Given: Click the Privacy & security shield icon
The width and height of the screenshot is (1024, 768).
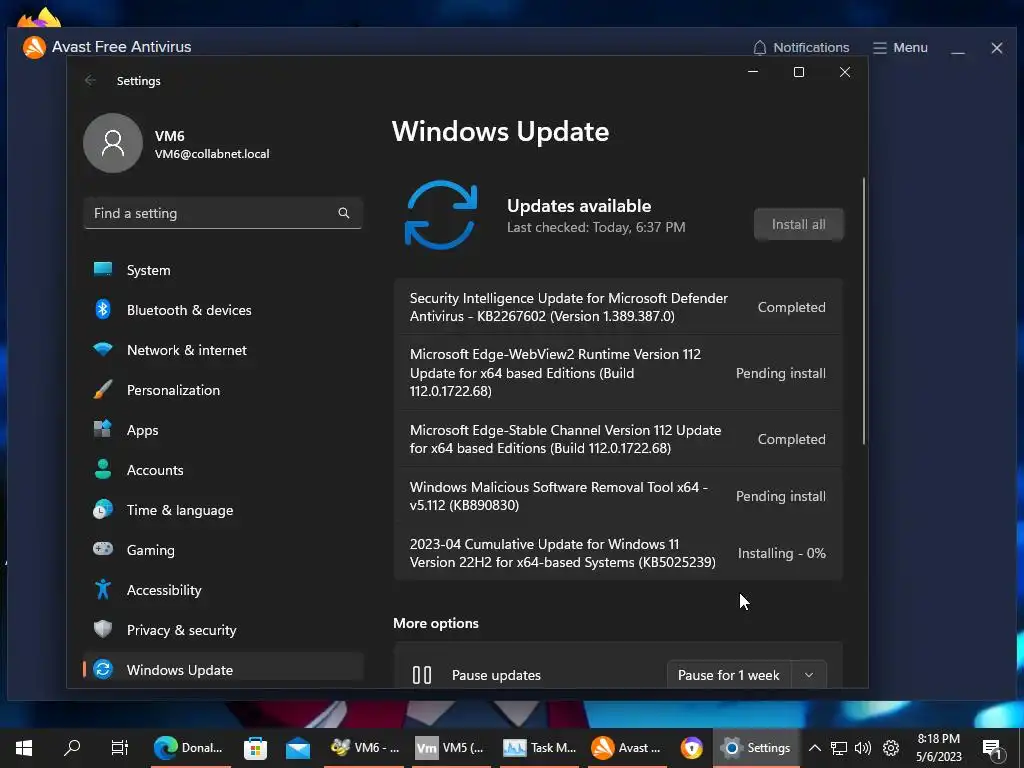Looking at the screenshot, I should pos(103,629).
